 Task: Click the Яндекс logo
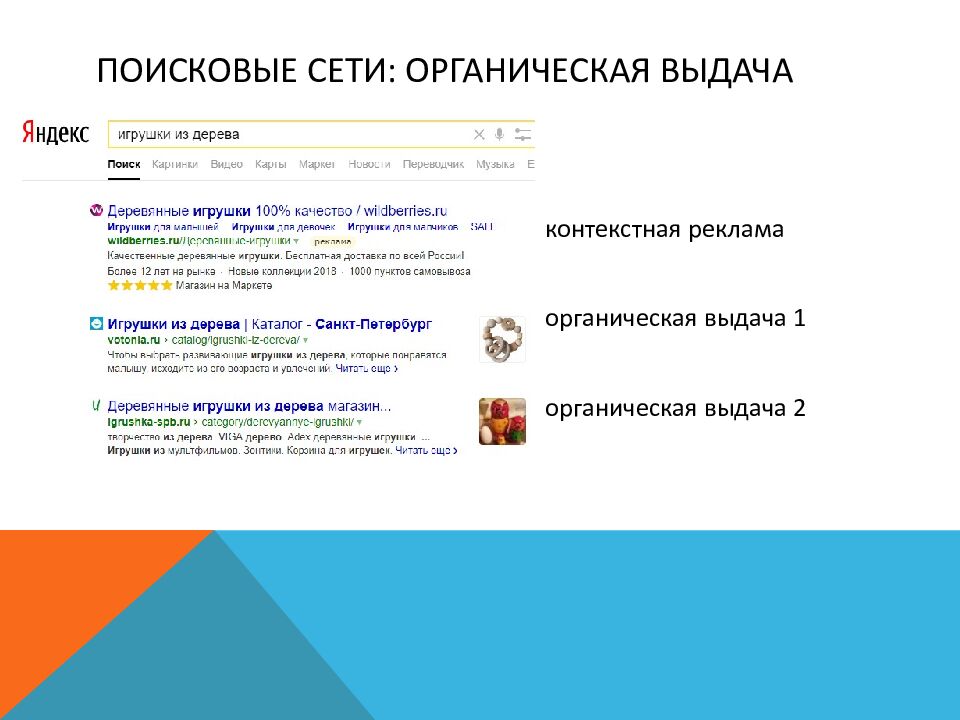tap(56, 134)
